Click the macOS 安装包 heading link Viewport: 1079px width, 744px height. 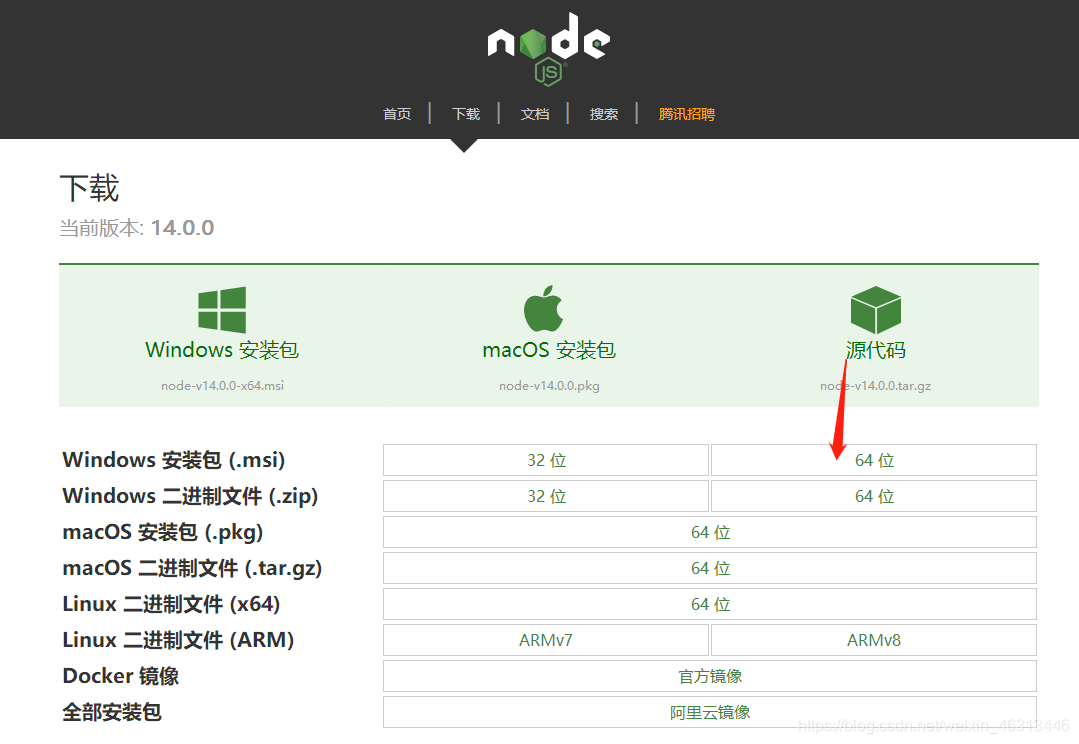549,350
